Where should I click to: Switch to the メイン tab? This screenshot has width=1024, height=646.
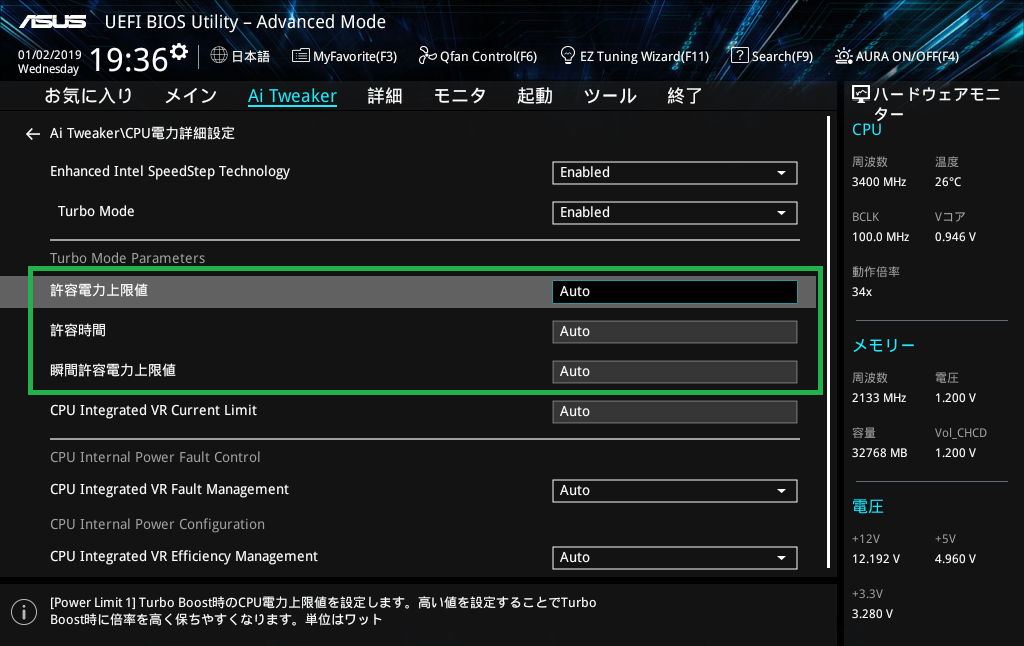point(191,96)
